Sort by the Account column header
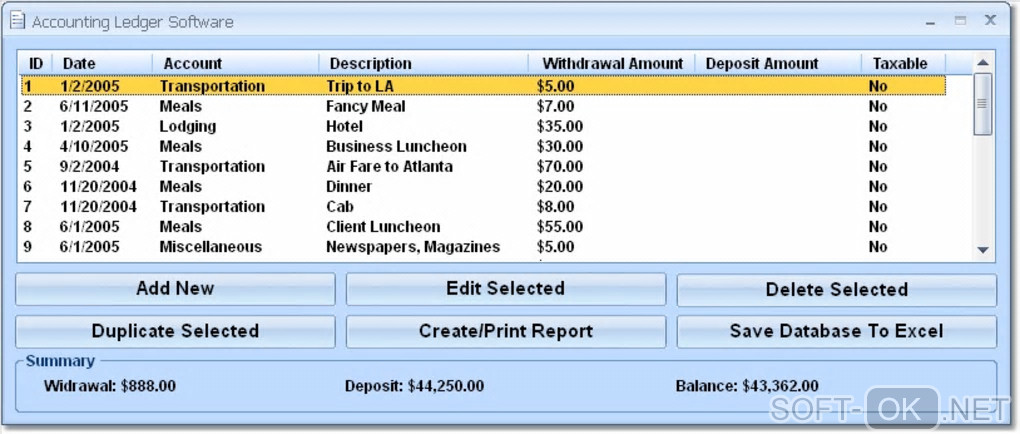The width and height of the screenshot is (1020, 434). click(235, 64)
